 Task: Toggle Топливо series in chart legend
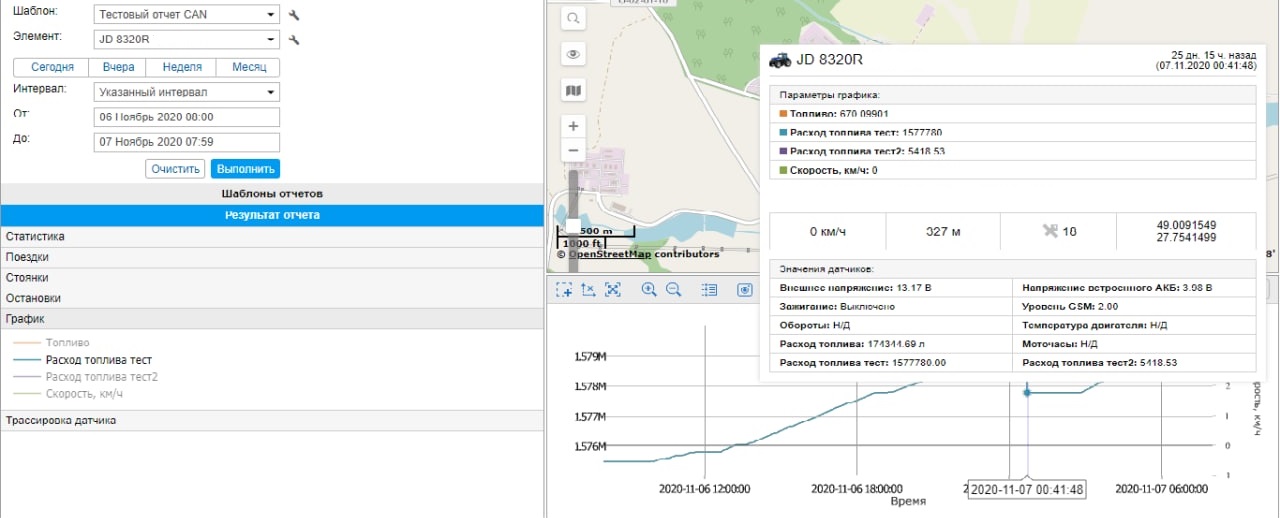click(67, 343)
